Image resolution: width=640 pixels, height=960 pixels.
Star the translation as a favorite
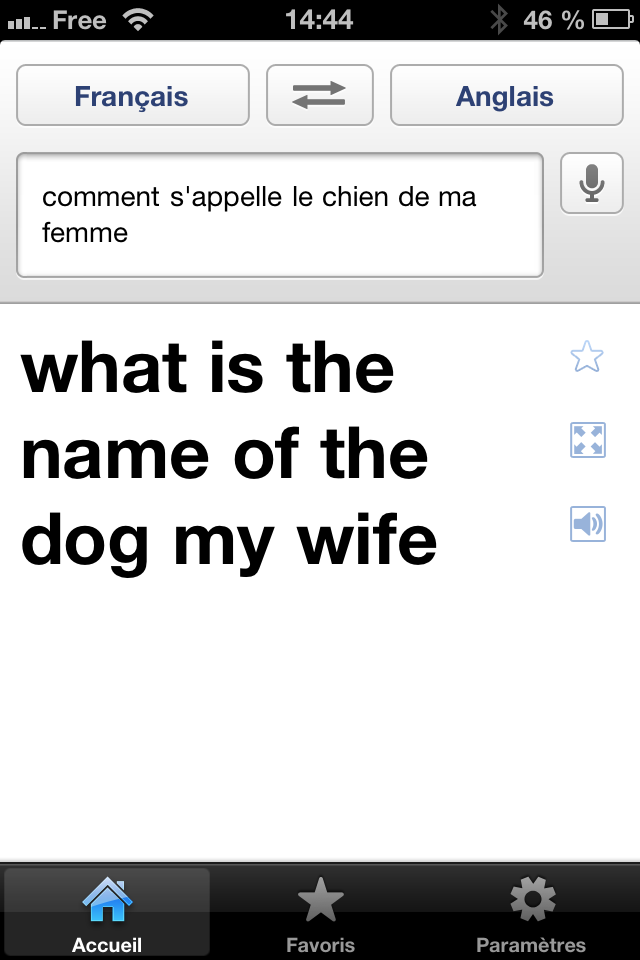pos(587,356)
